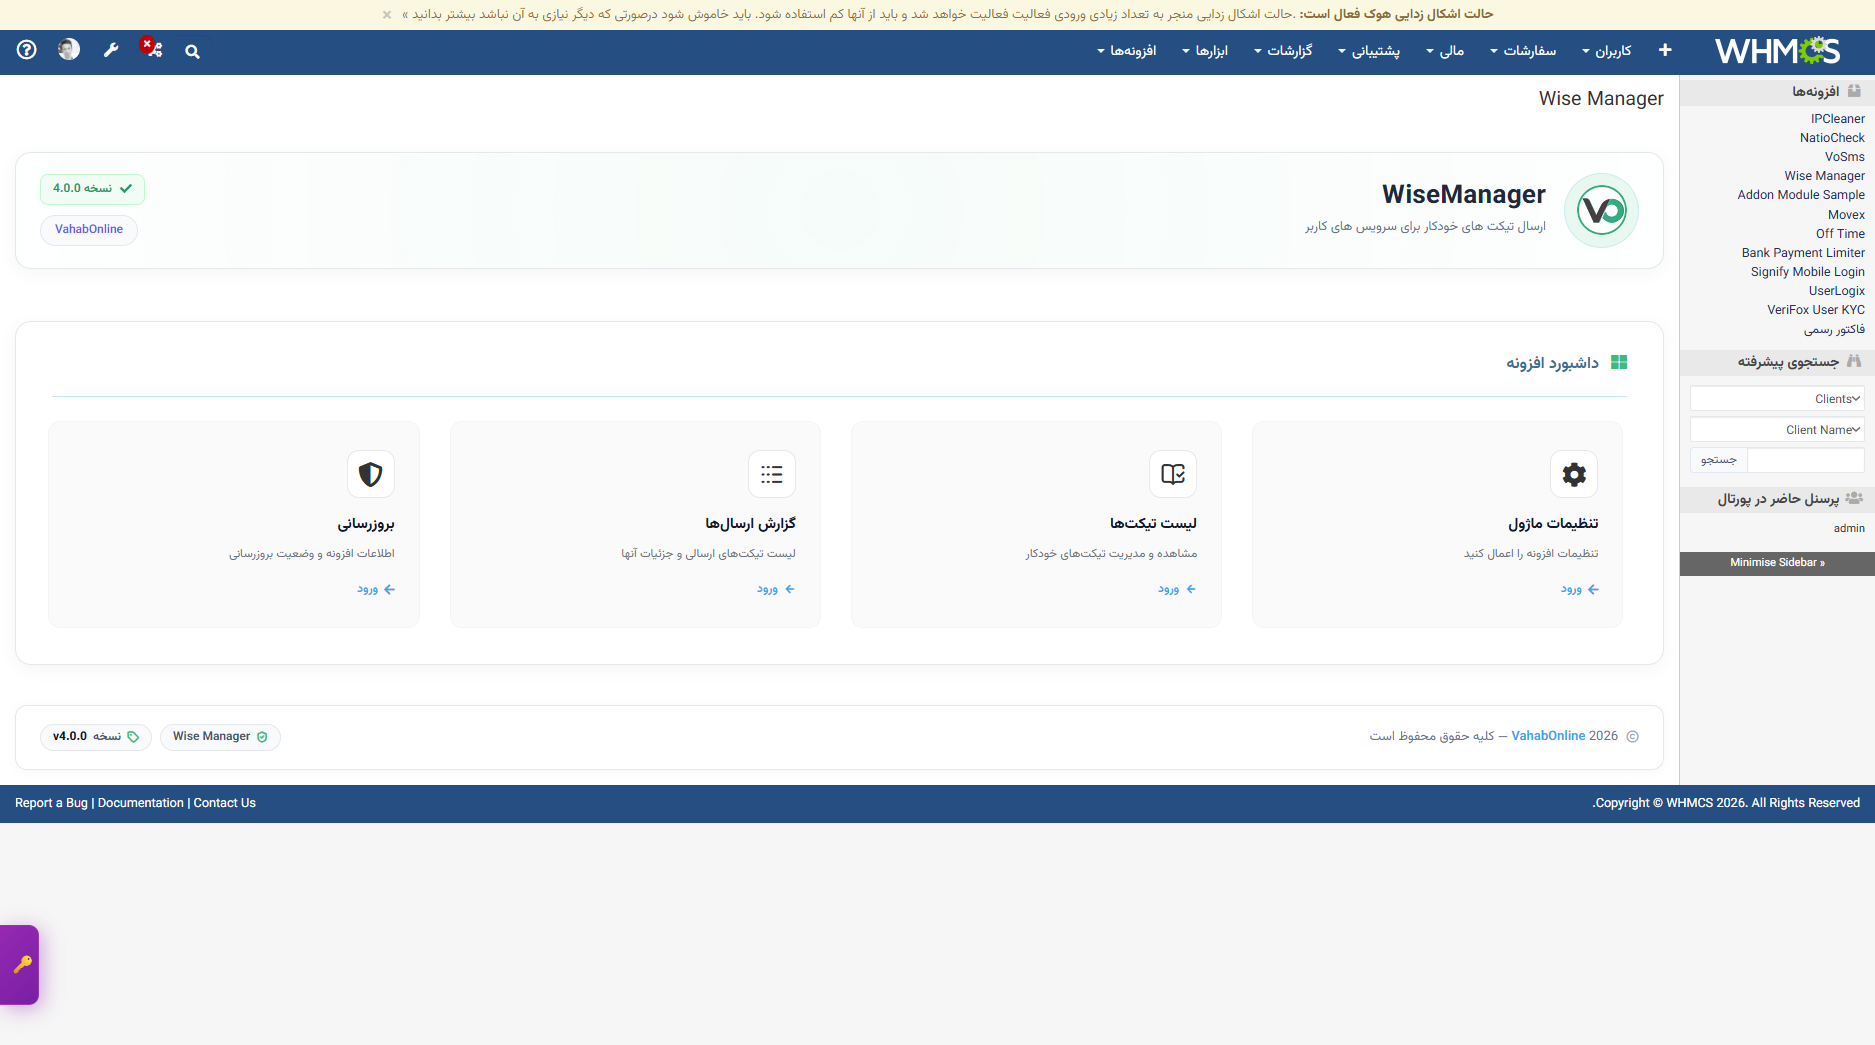Click the tag icon in footer version badge

pyautogui.click(x=133, y=737)
